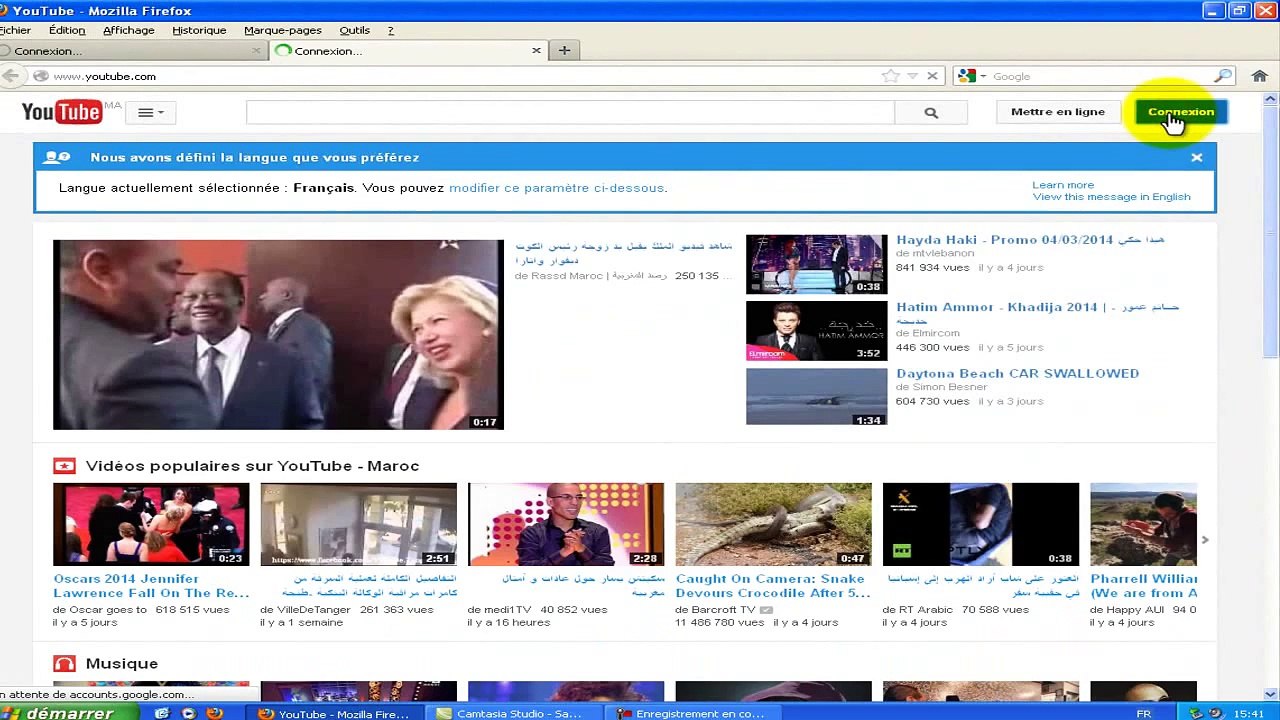The width and height of the screenshot is (1280, 720).
Task: Open the RT Arabic 0:38 video thumbnail
Action: [981, 525]
